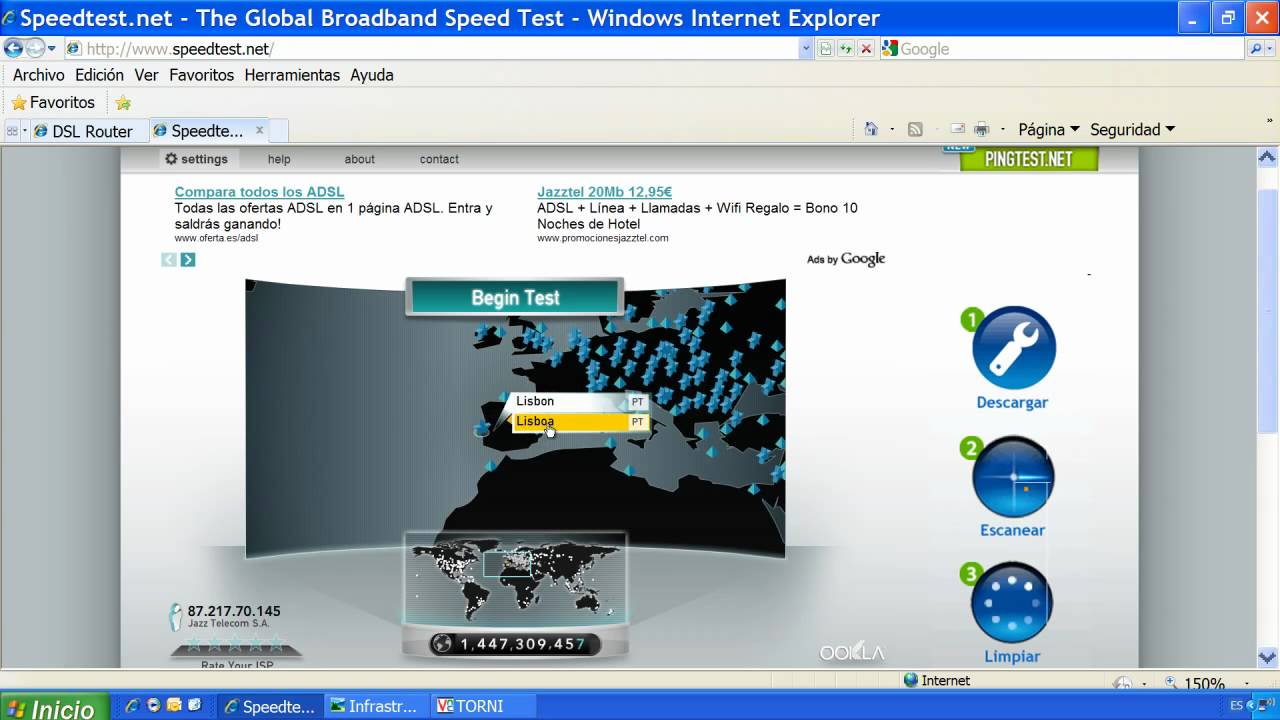
Task: Open the Herramientas menu
Action: coord(292,75)
